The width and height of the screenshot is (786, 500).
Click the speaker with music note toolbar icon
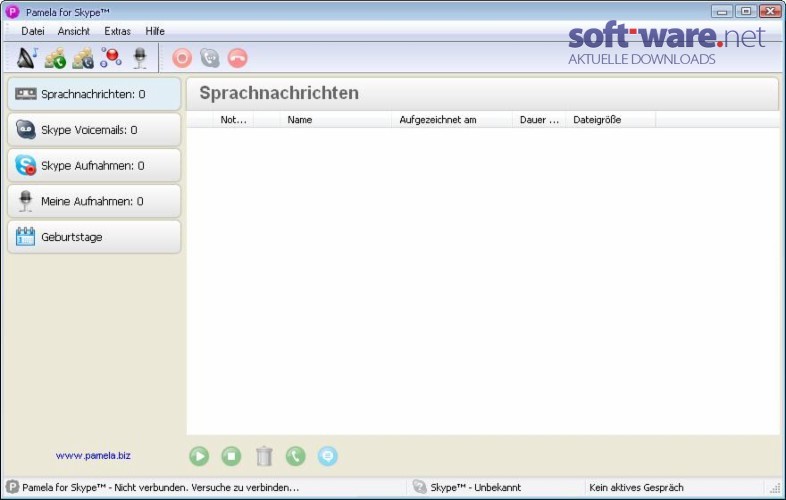[x=27, y=58]
